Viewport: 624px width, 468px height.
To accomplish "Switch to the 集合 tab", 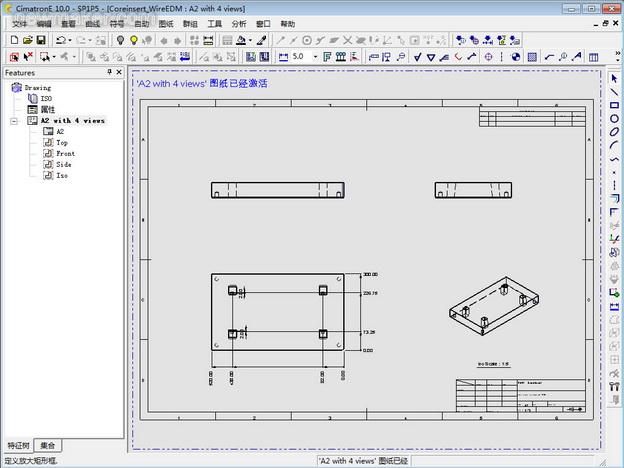I will tap(48, 445).
